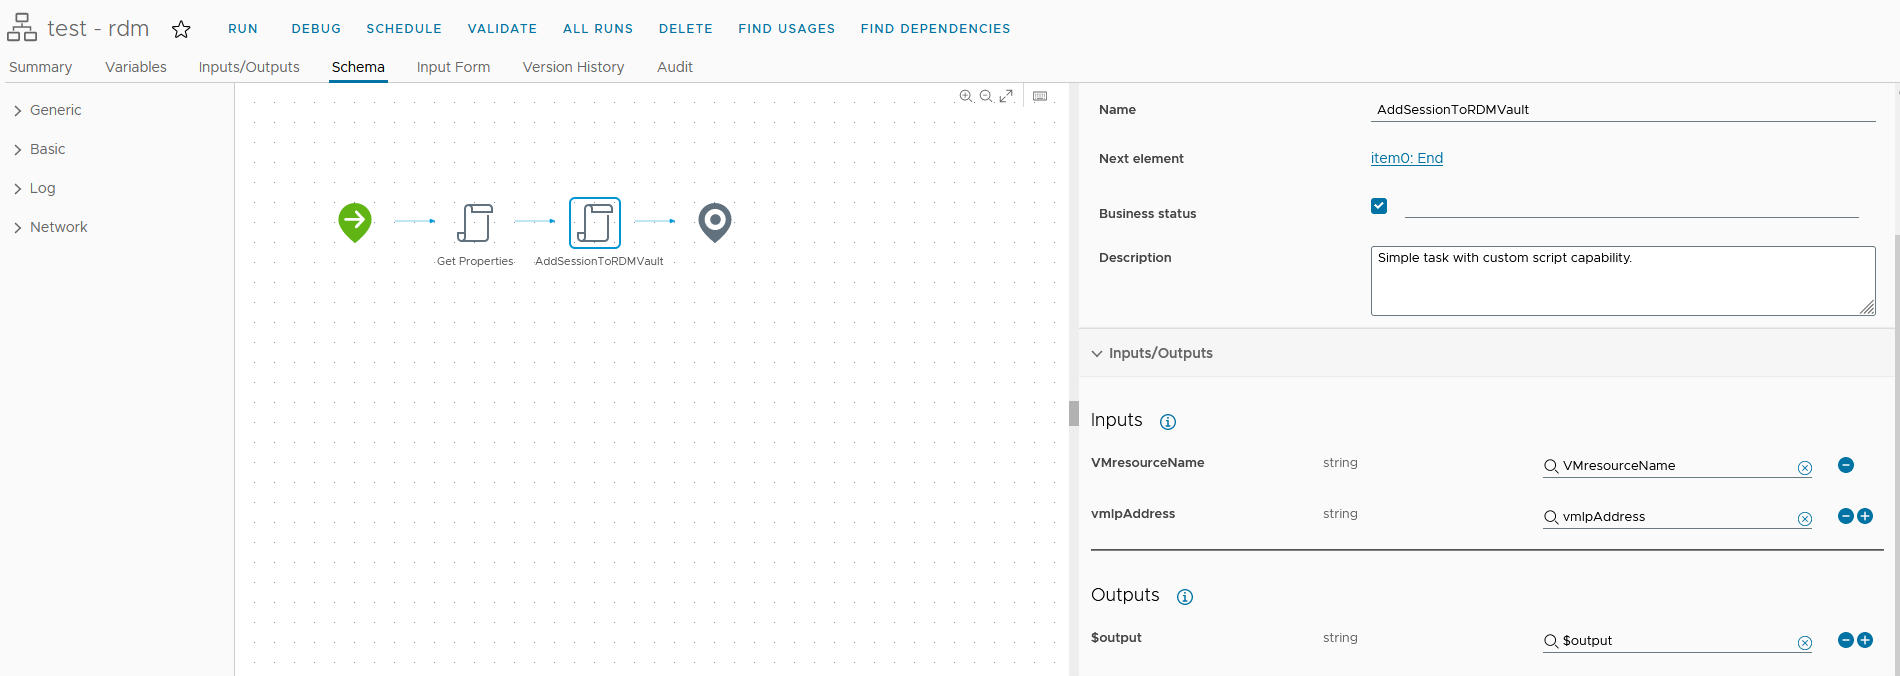Remove the $output output row
This screenshot has height=676, width=1900.
coord(1846,640)
